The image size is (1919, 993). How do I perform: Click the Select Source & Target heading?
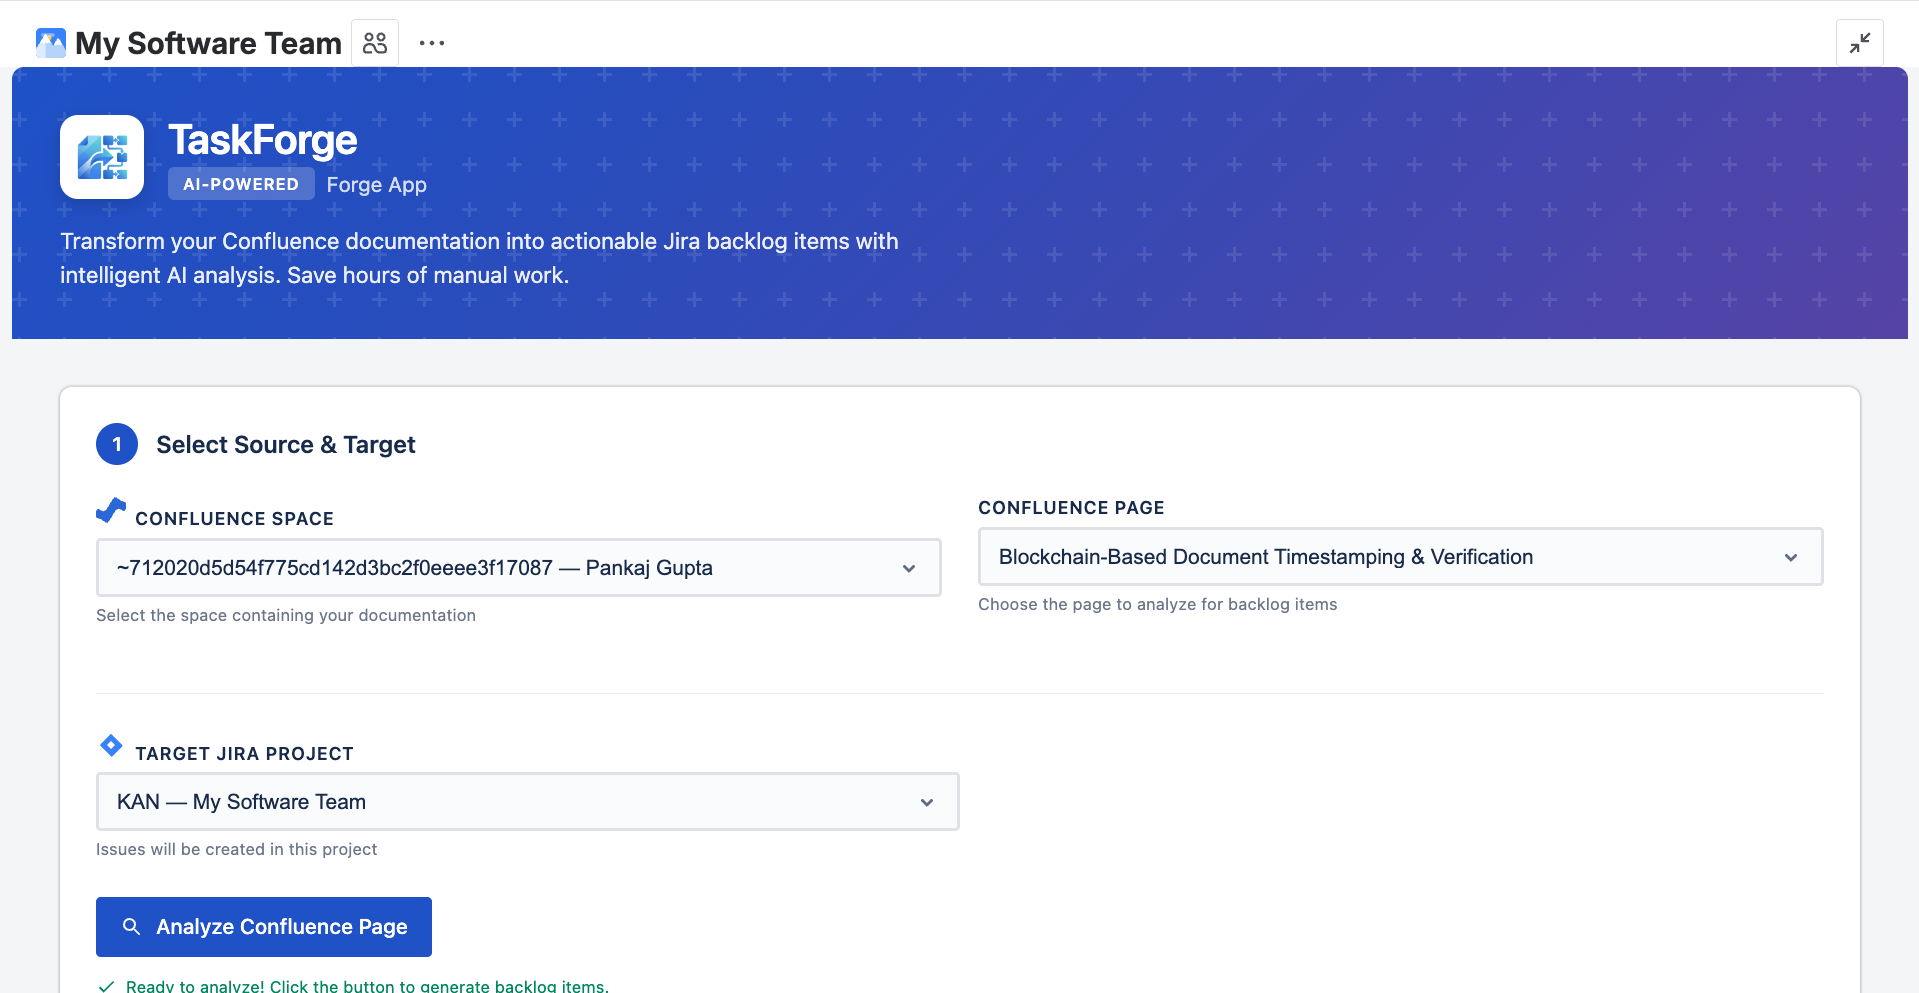(285, 445)
